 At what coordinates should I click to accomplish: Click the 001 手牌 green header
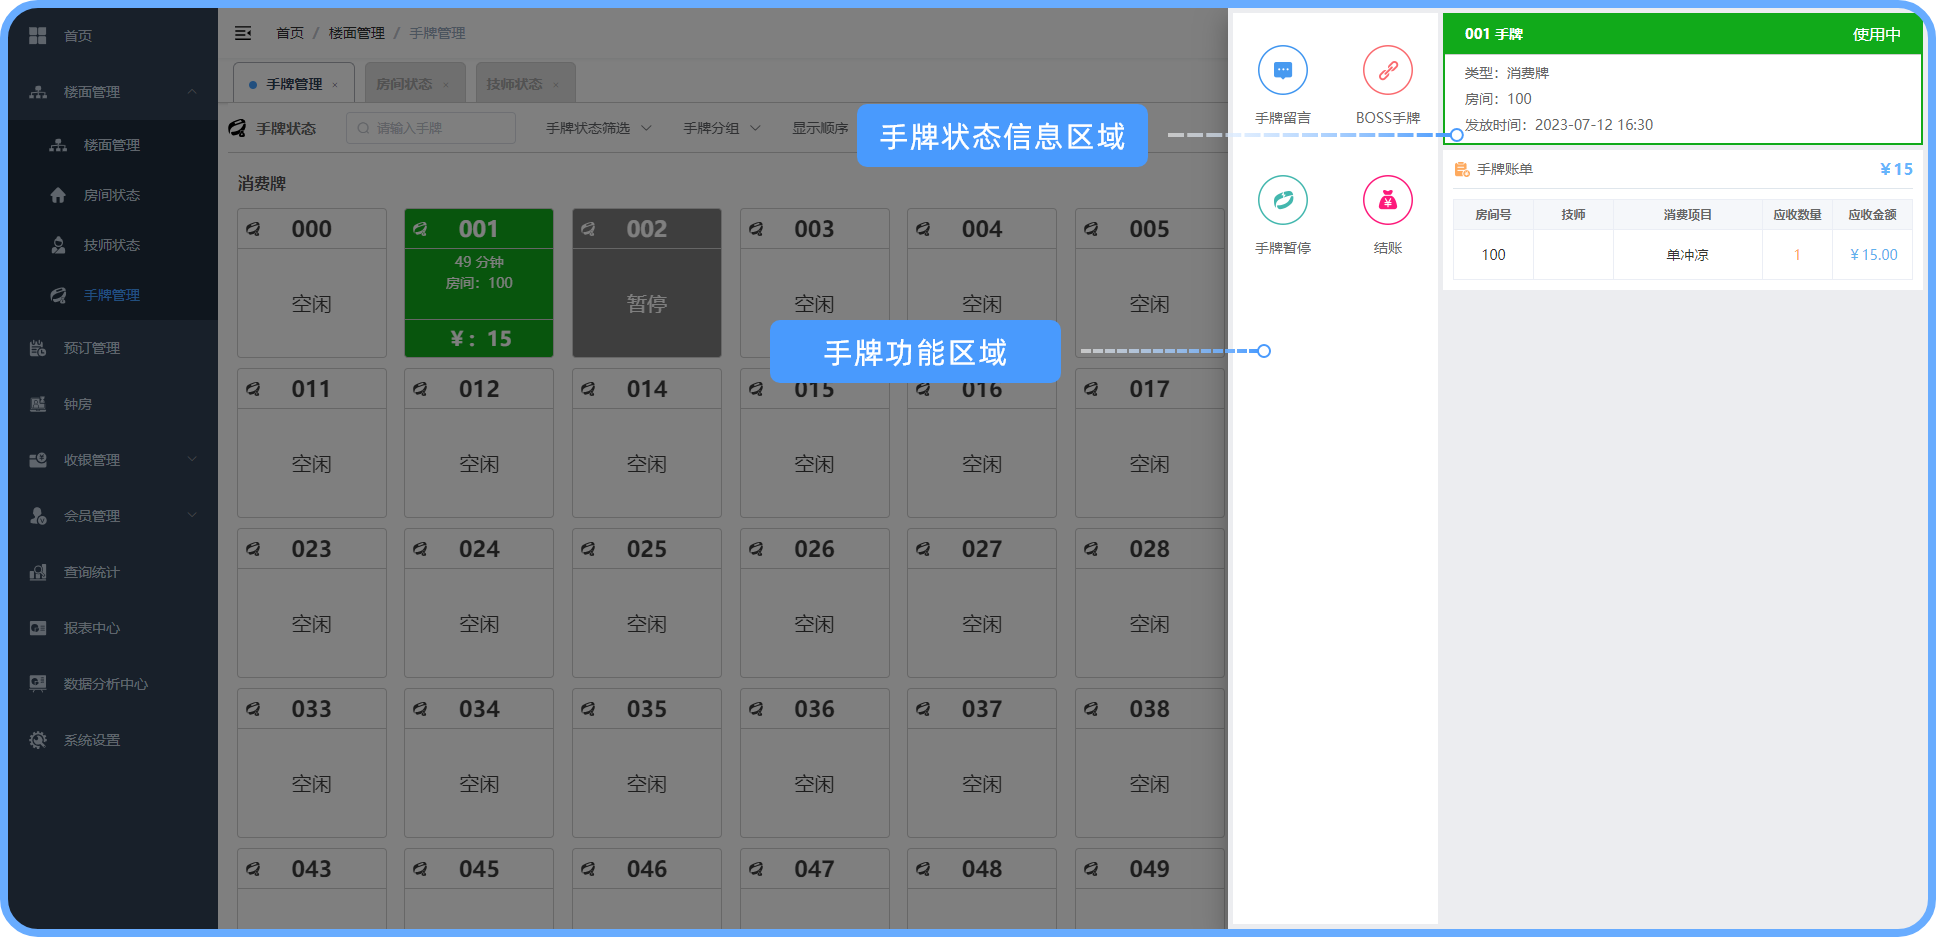tap(1683, 34)
